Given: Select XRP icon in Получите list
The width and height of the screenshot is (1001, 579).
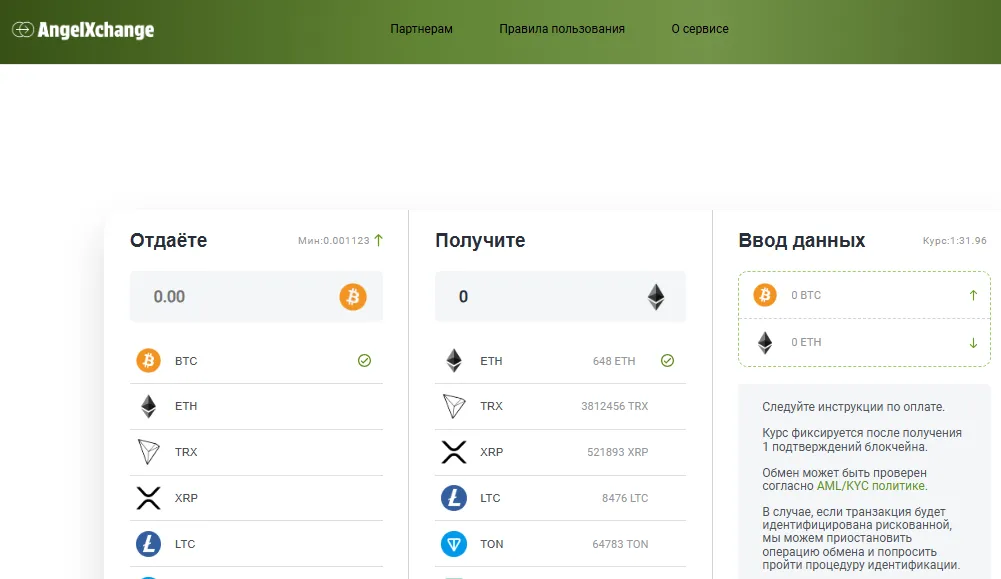Looking at the screenshot, I should coord(454,452).
